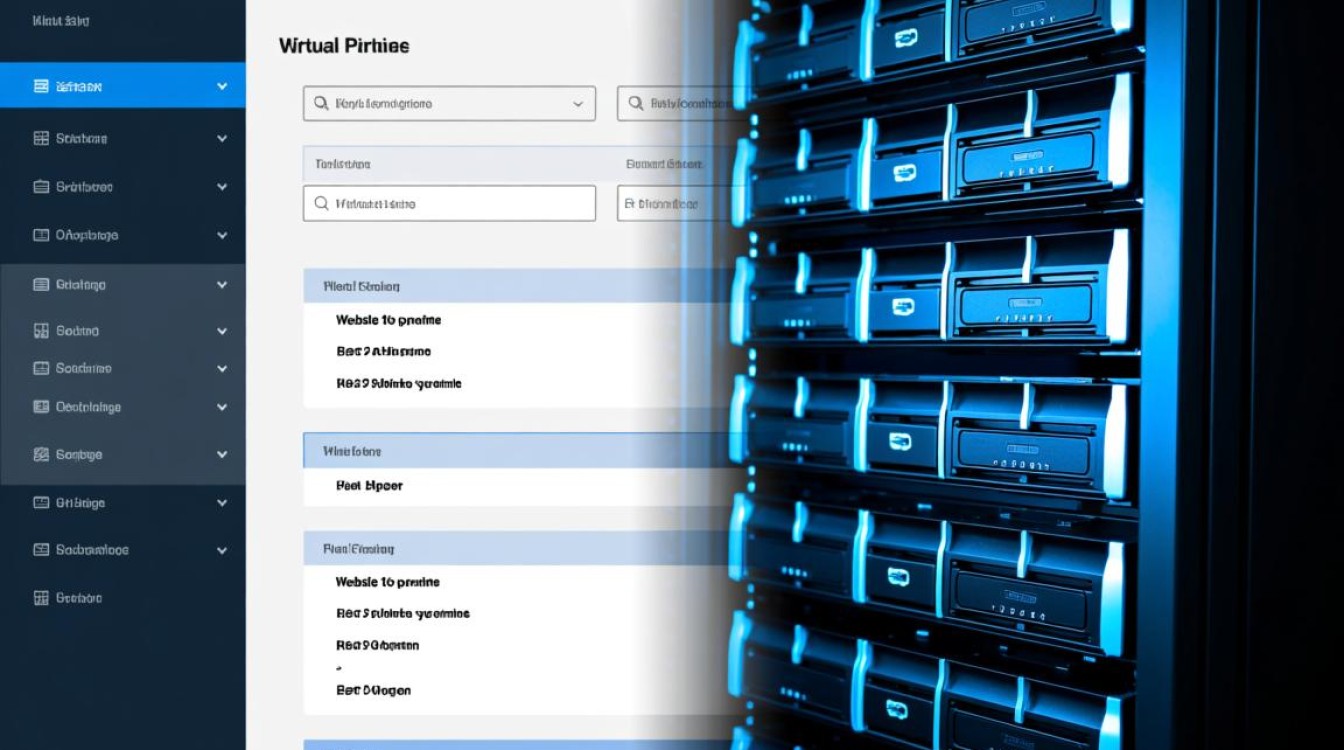Click the magnifier icon in the top-left search dropdown
Screen dimensions: 1344x750
(x=321, y=103)
